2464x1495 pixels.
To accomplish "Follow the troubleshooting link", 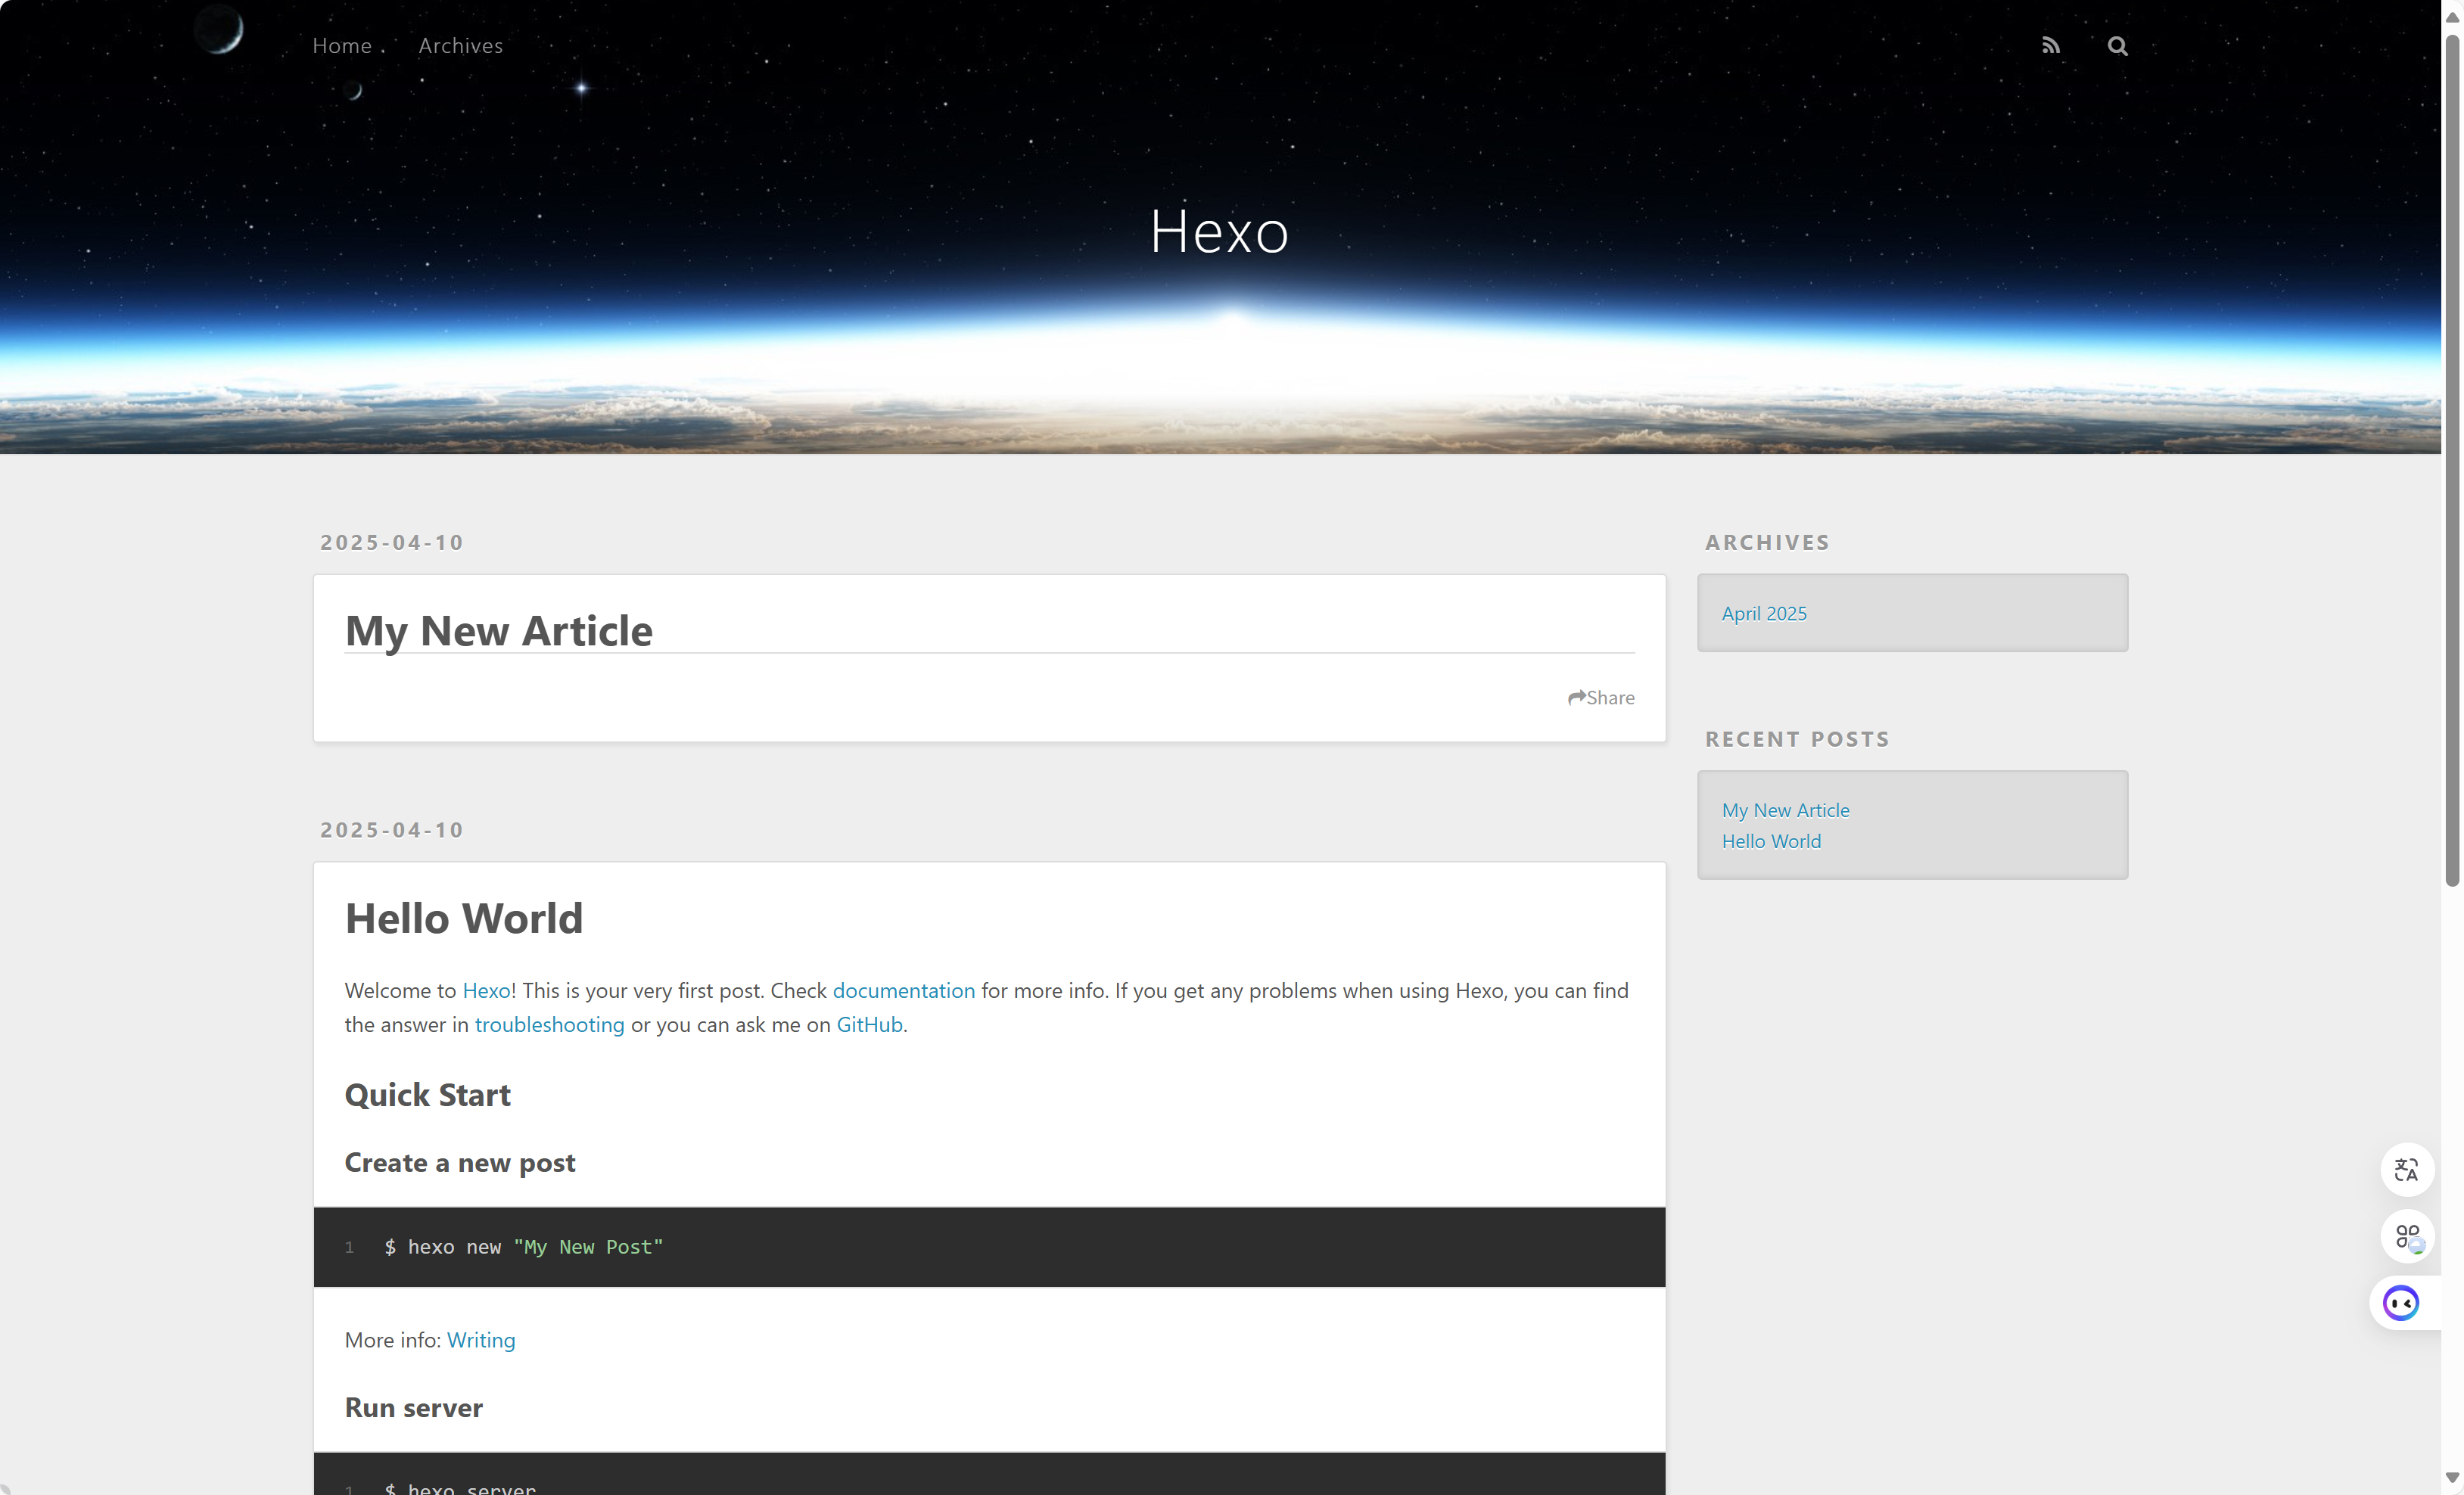I will [549, 1024].
